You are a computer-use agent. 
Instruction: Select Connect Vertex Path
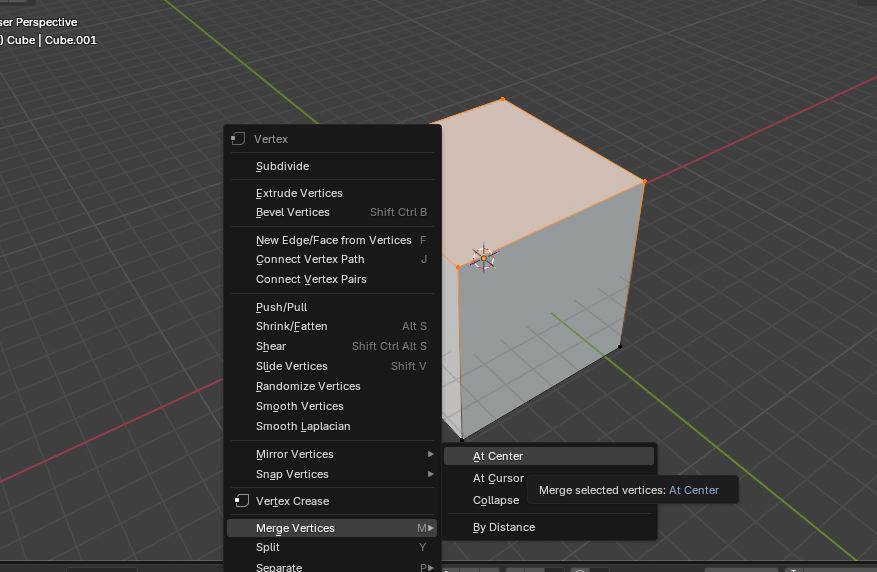point(310,259)
